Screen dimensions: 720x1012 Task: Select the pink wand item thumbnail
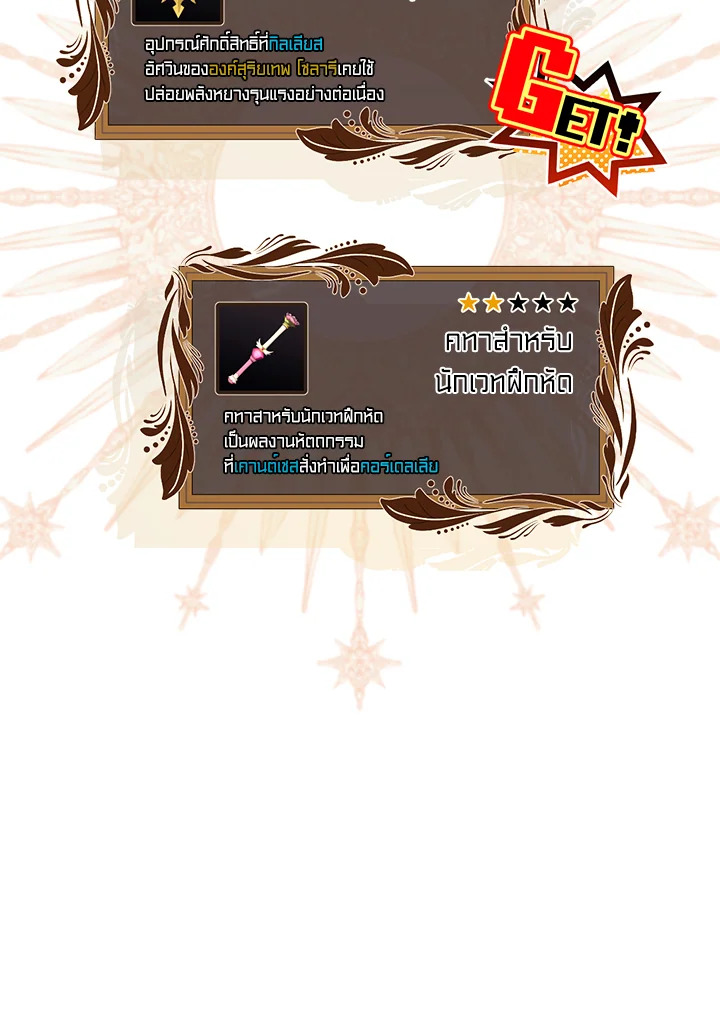[261, 348]
